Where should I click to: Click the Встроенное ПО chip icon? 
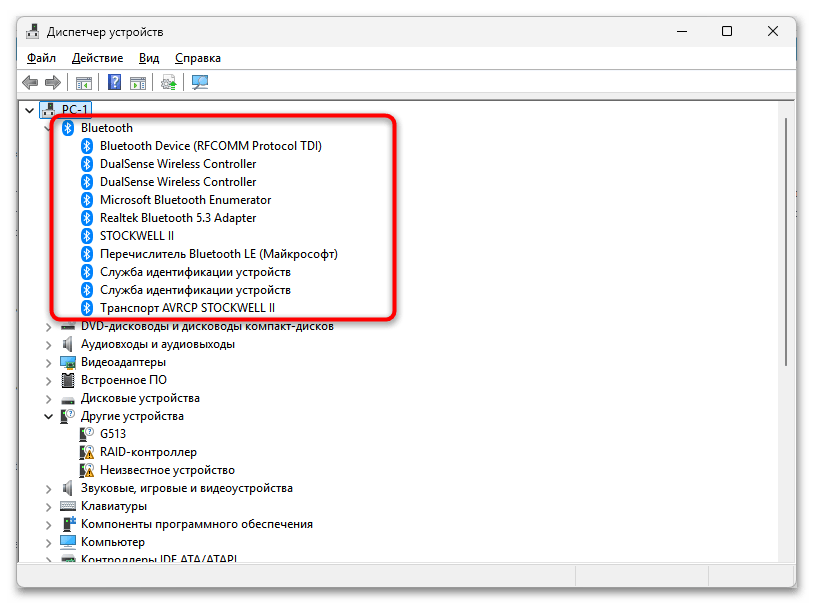click(x=68, y=380)
